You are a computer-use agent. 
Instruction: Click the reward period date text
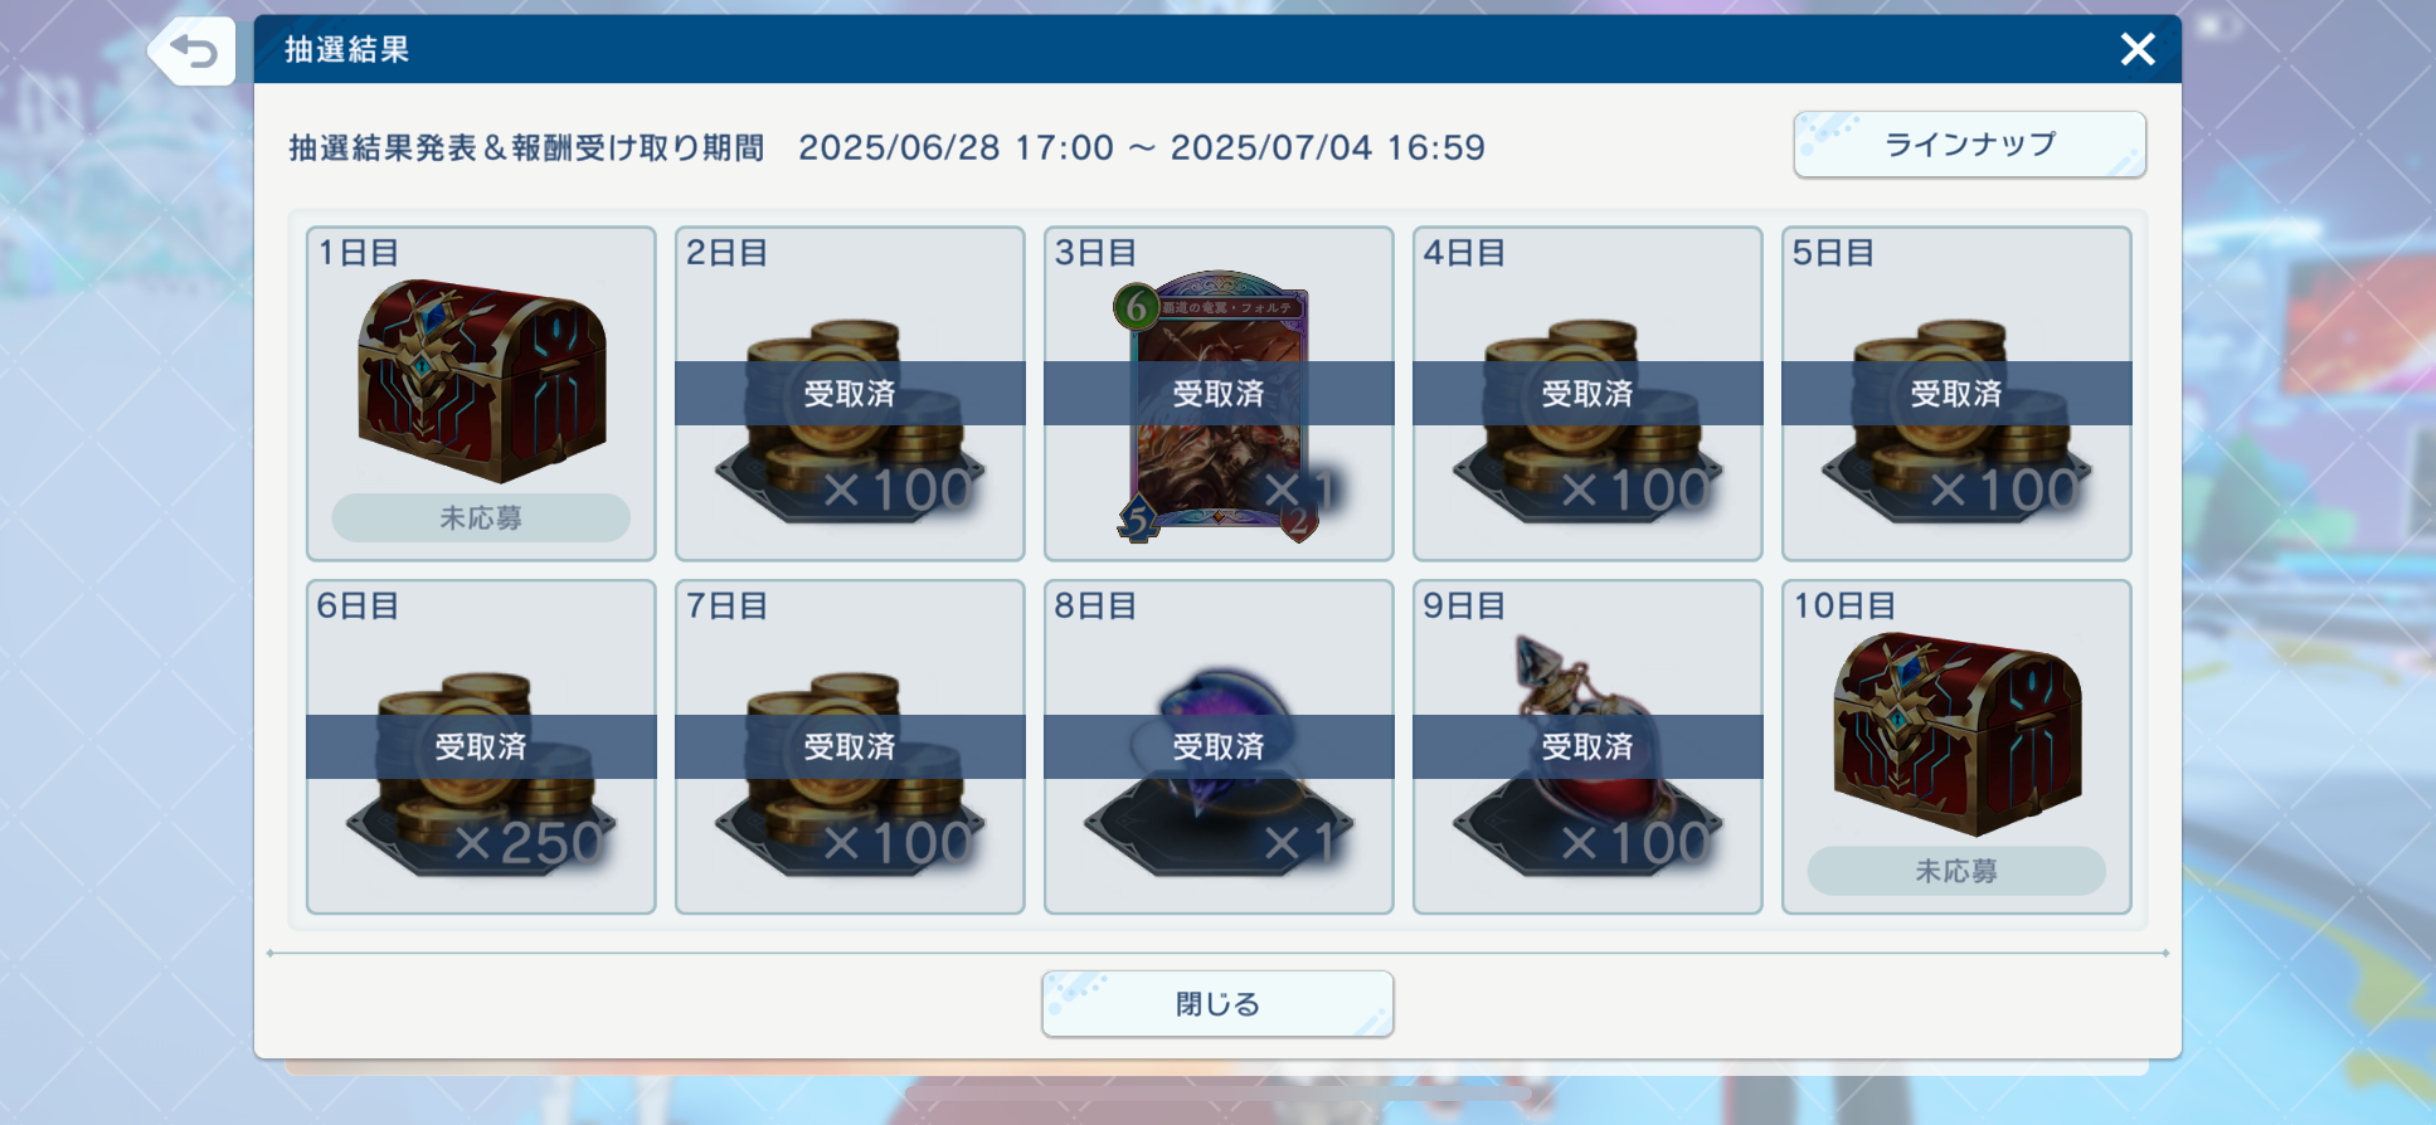(1141, 148)
